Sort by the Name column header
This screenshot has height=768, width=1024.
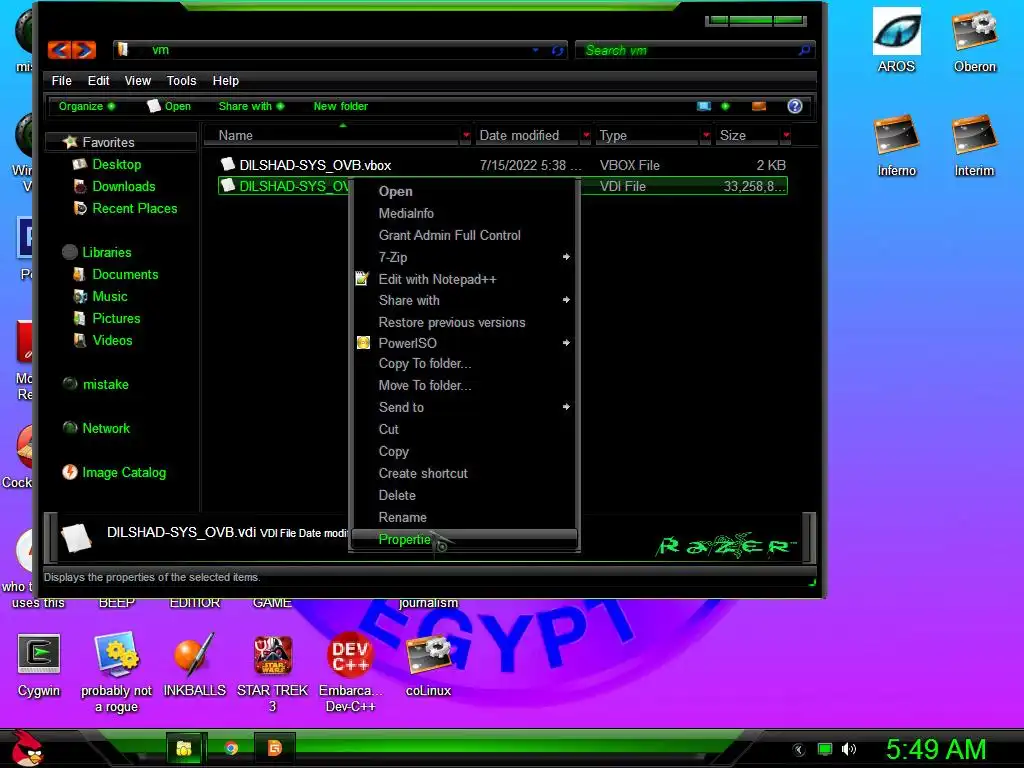pyautogui.click(x=236, y=135)
